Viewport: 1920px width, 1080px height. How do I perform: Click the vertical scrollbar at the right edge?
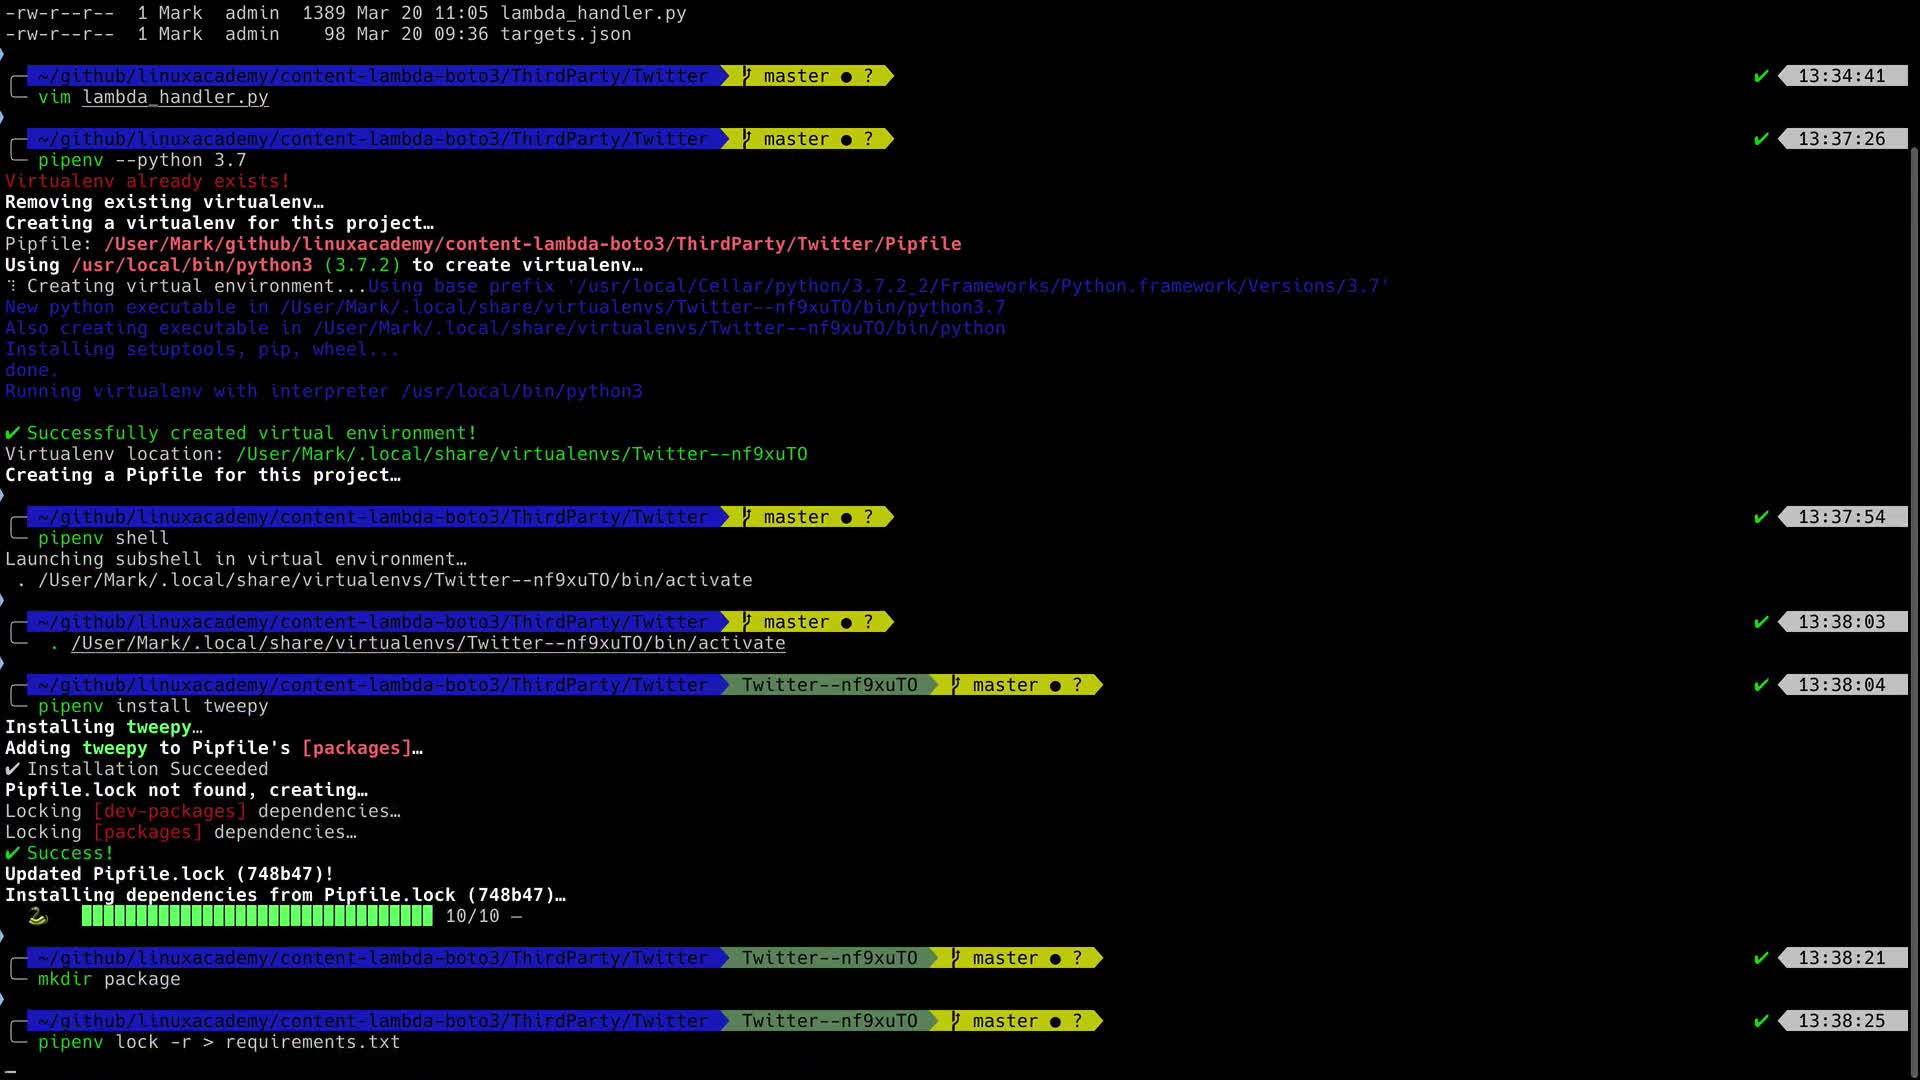(1914, 600)
